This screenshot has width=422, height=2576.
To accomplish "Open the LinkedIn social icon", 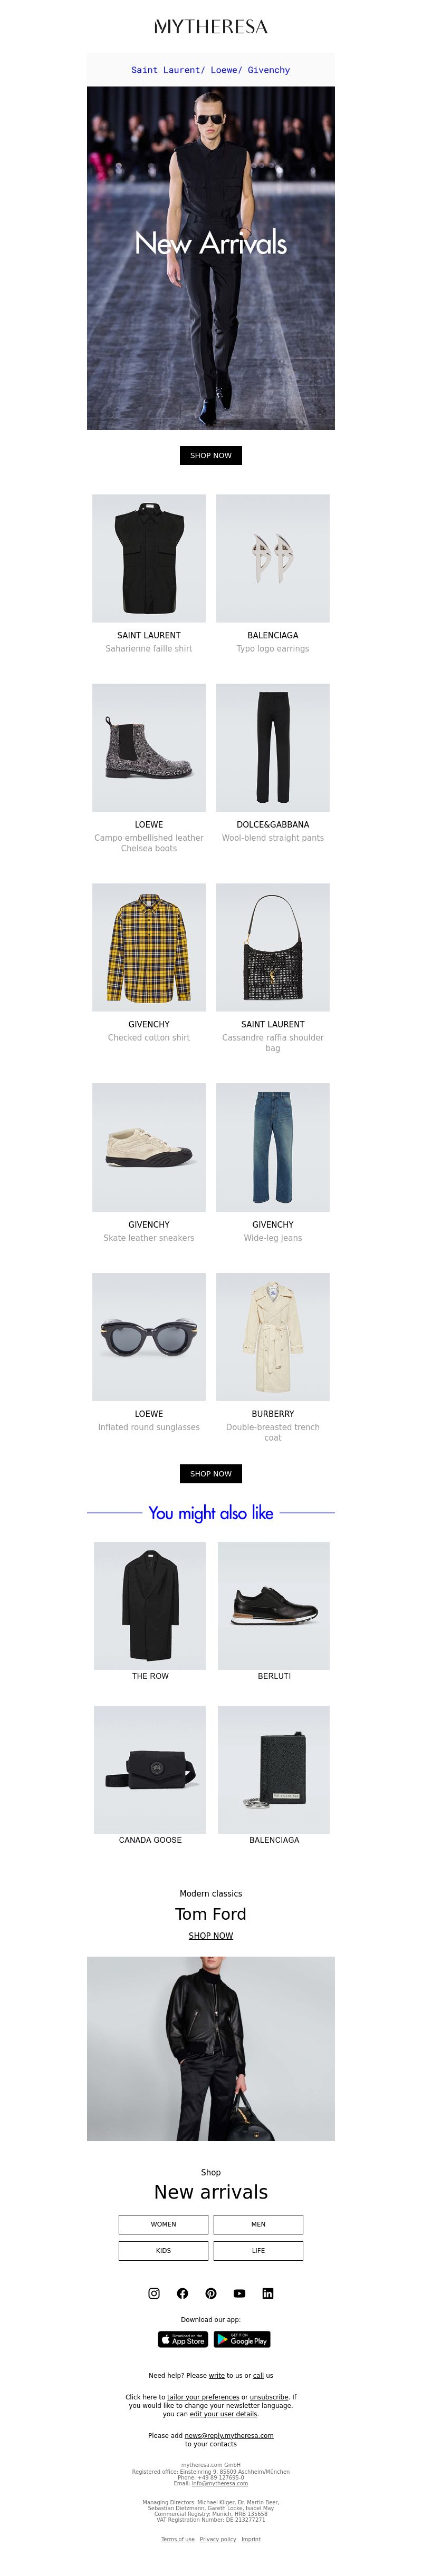I will click(268, 2293).
